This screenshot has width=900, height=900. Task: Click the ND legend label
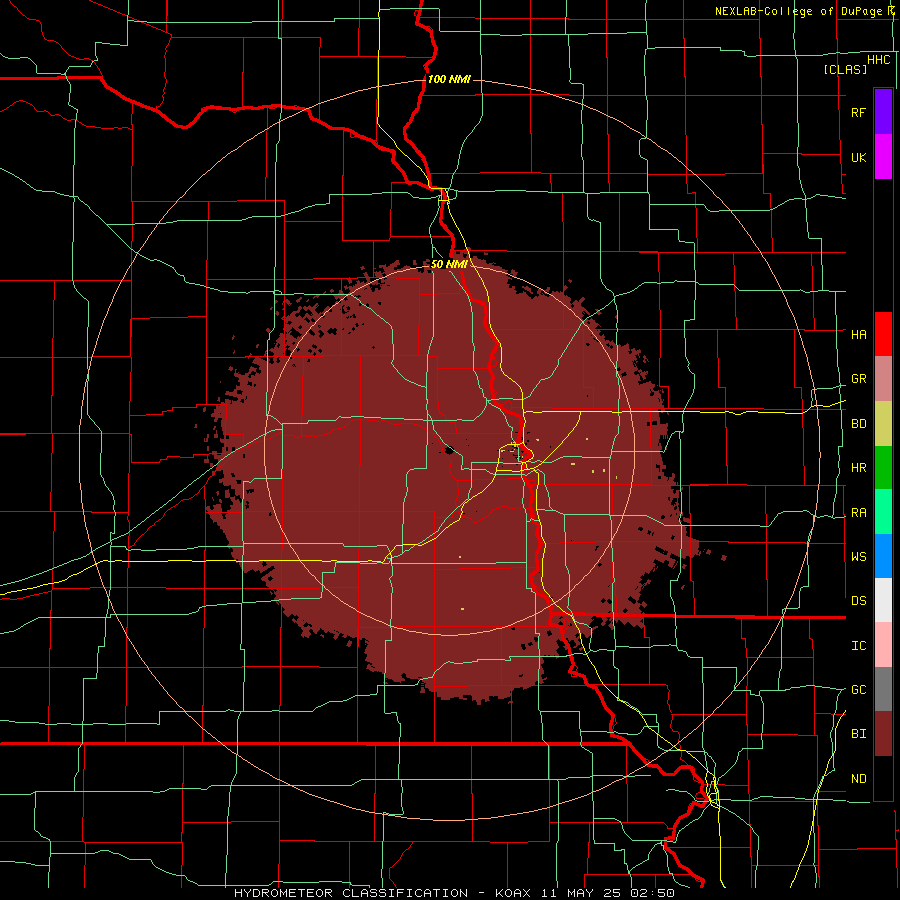pos(858,779)
